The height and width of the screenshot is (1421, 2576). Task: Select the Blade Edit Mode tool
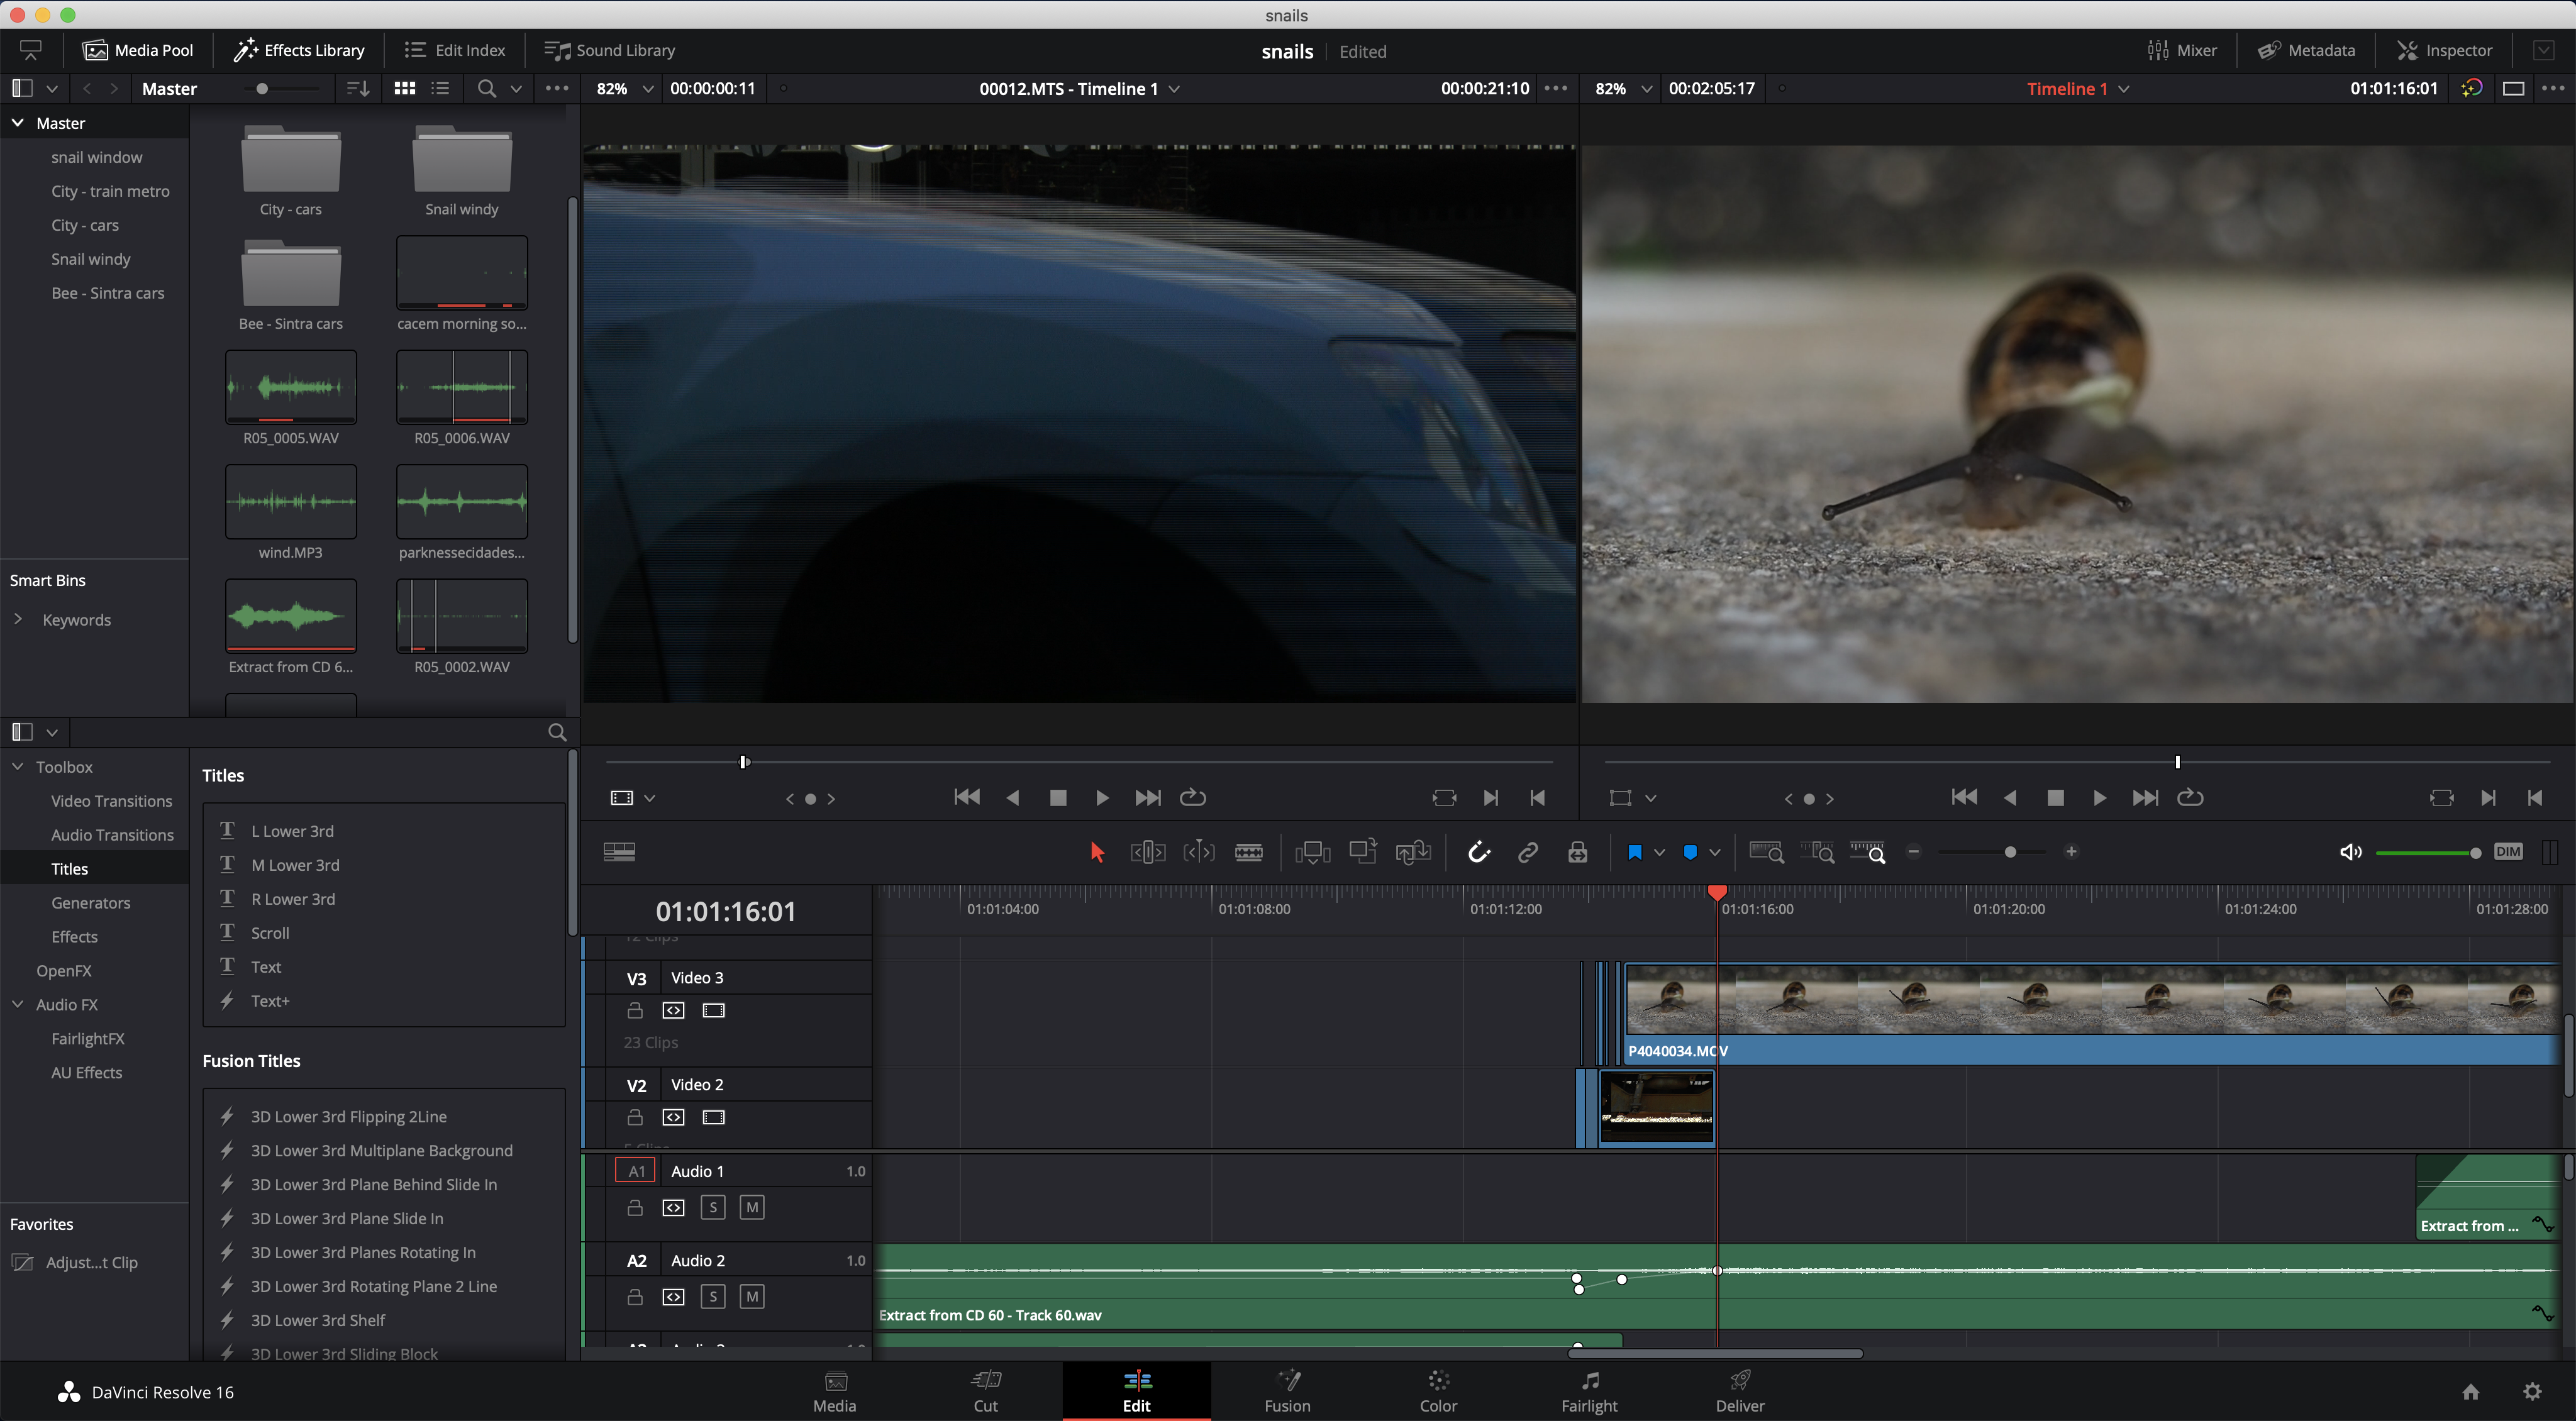click(1249, 852)
